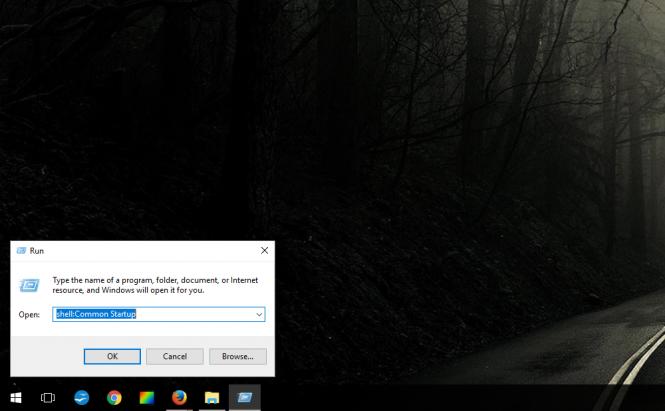Click Browse... to locate a program
Screen dimensions: 665x411
[238, 356]
